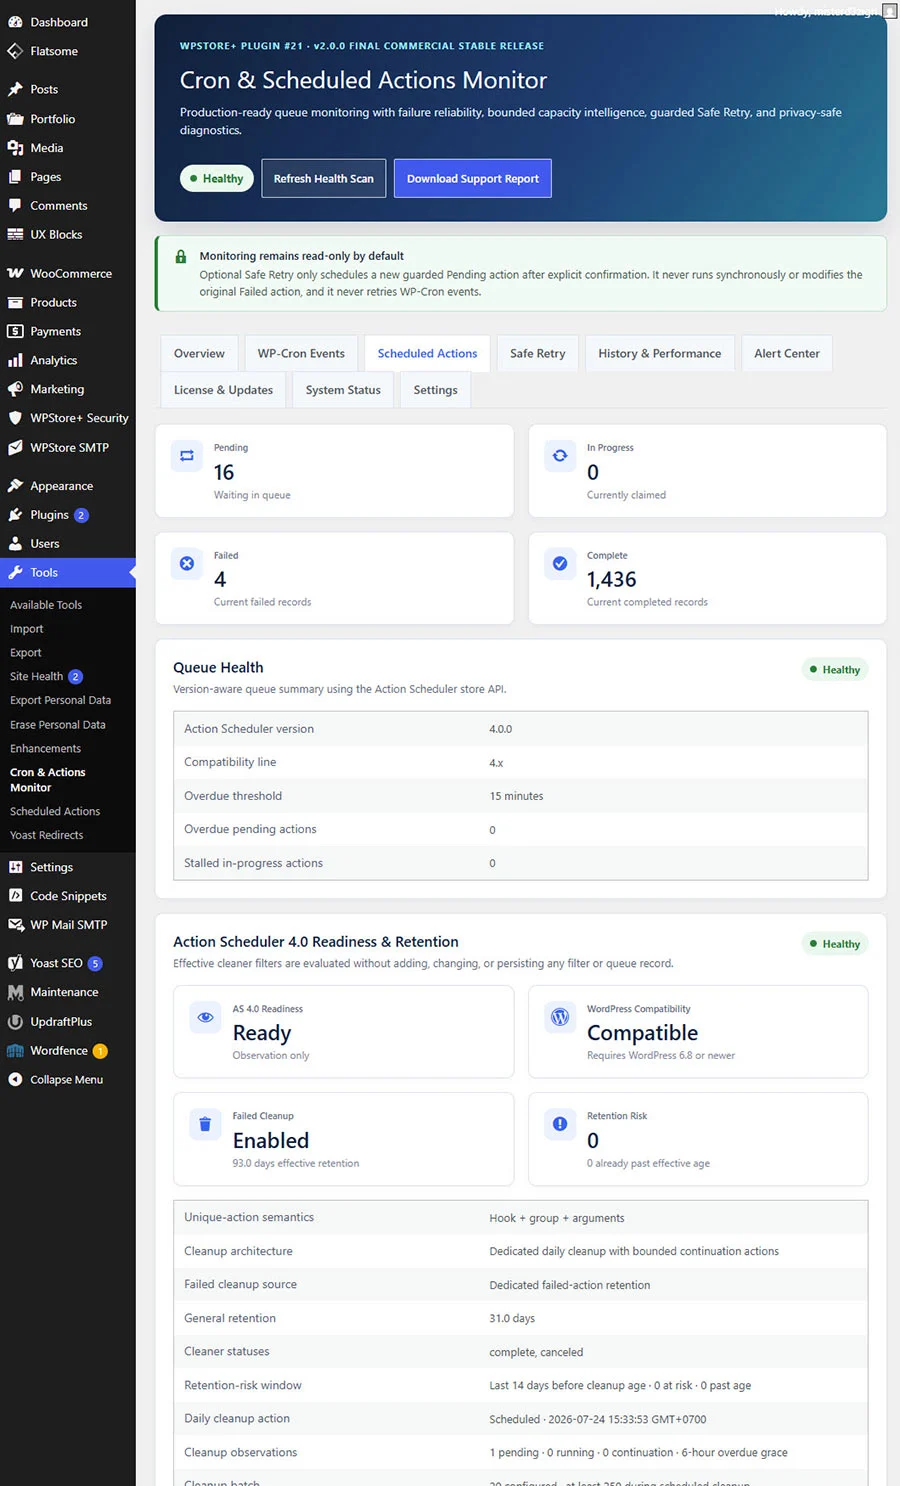This screenshot has width=900, height=1486.
Task: Click the UX Blocks icon
Action: click(x=15, y=235)
